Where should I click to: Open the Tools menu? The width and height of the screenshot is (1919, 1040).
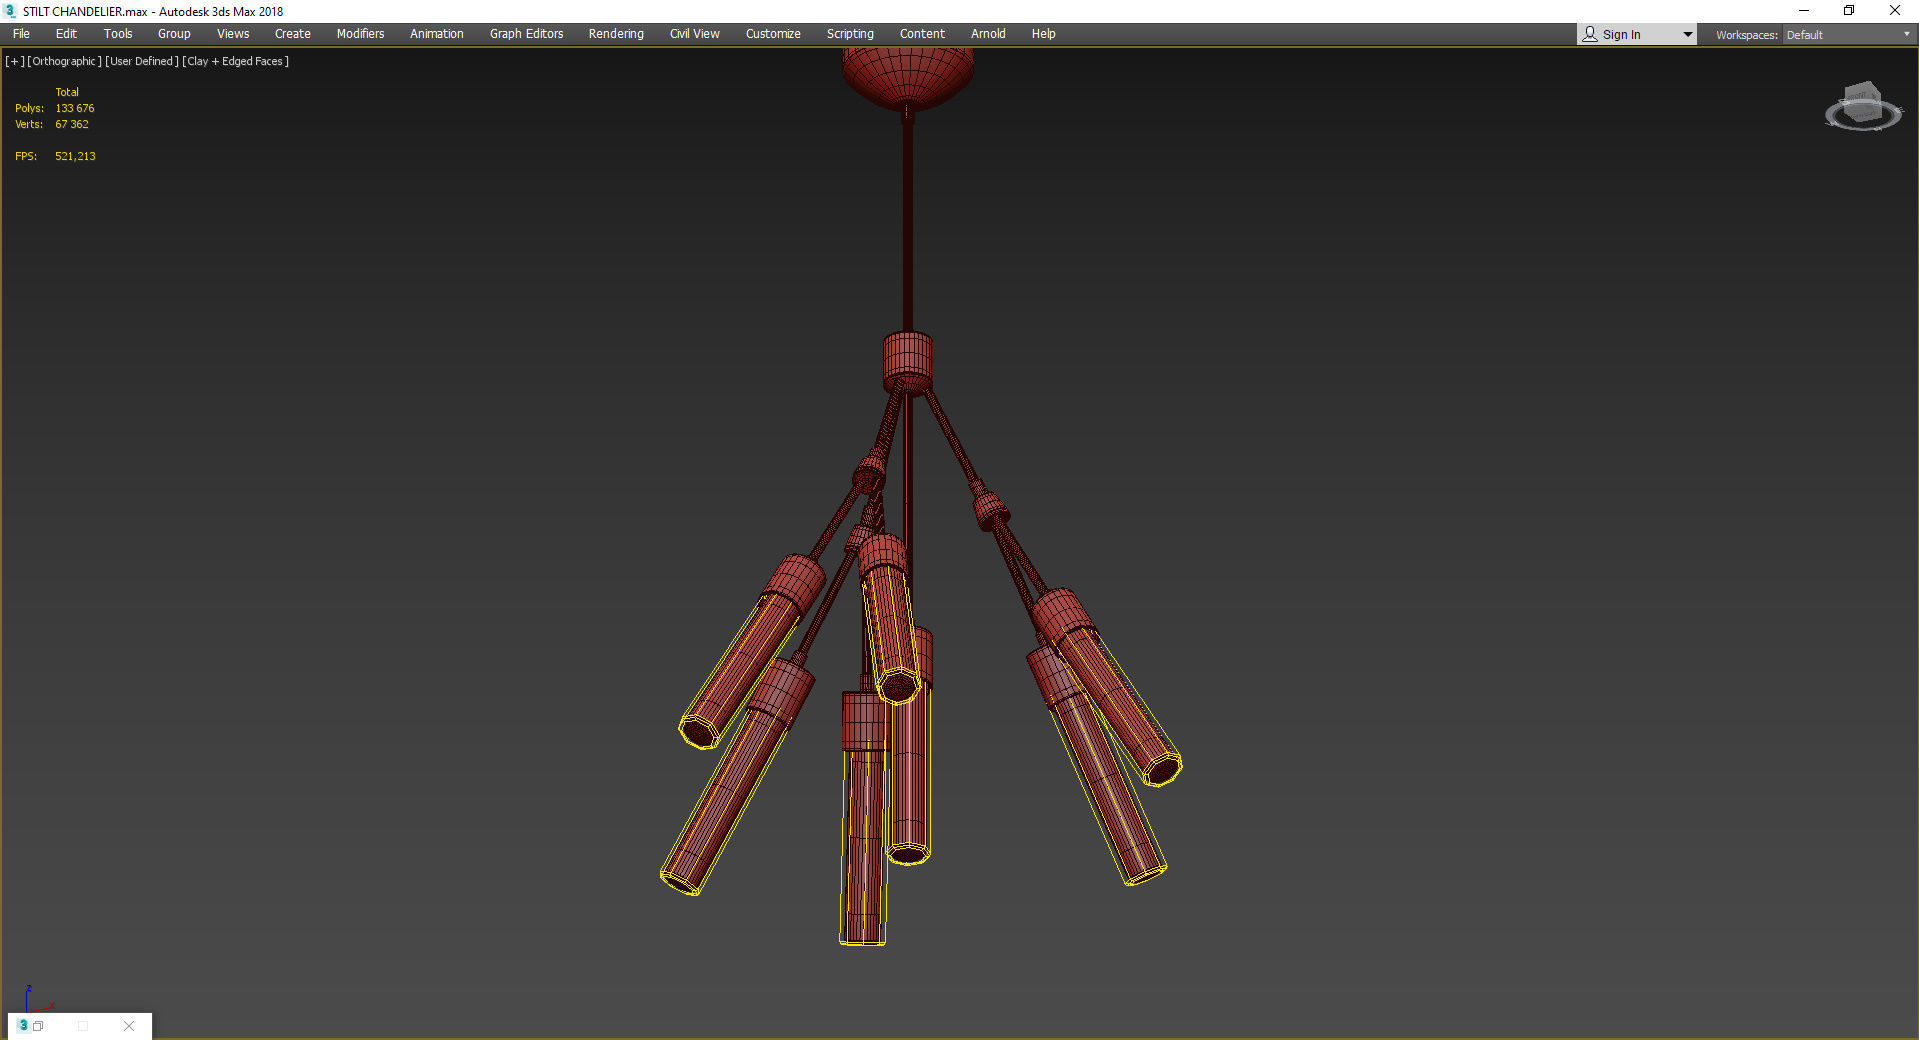[x=118, y=34]
